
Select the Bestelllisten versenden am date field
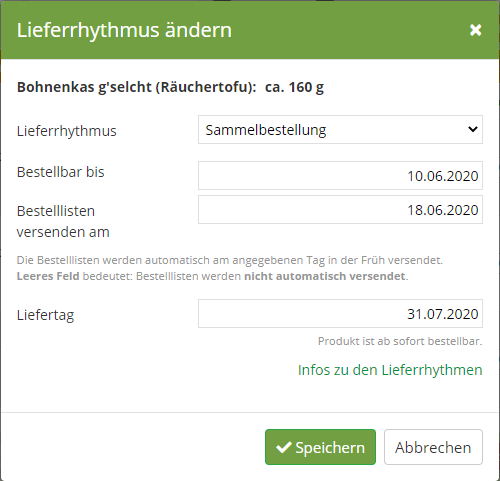340,209
